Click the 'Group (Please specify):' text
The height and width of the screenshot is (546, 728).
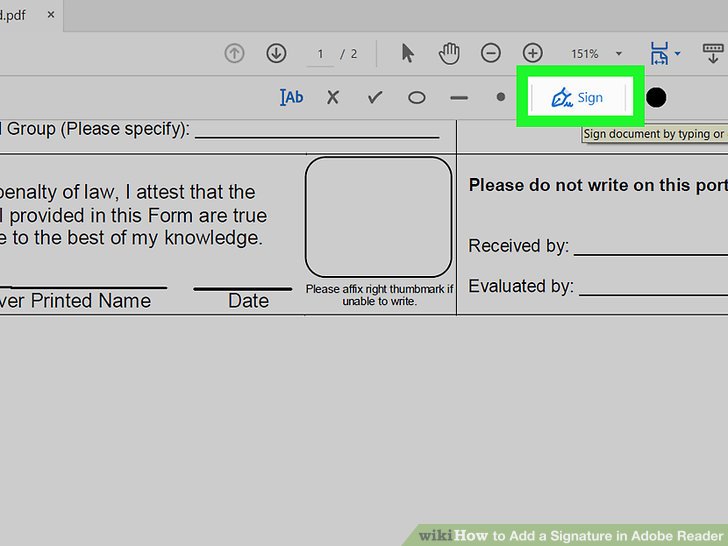pos(98,129)
